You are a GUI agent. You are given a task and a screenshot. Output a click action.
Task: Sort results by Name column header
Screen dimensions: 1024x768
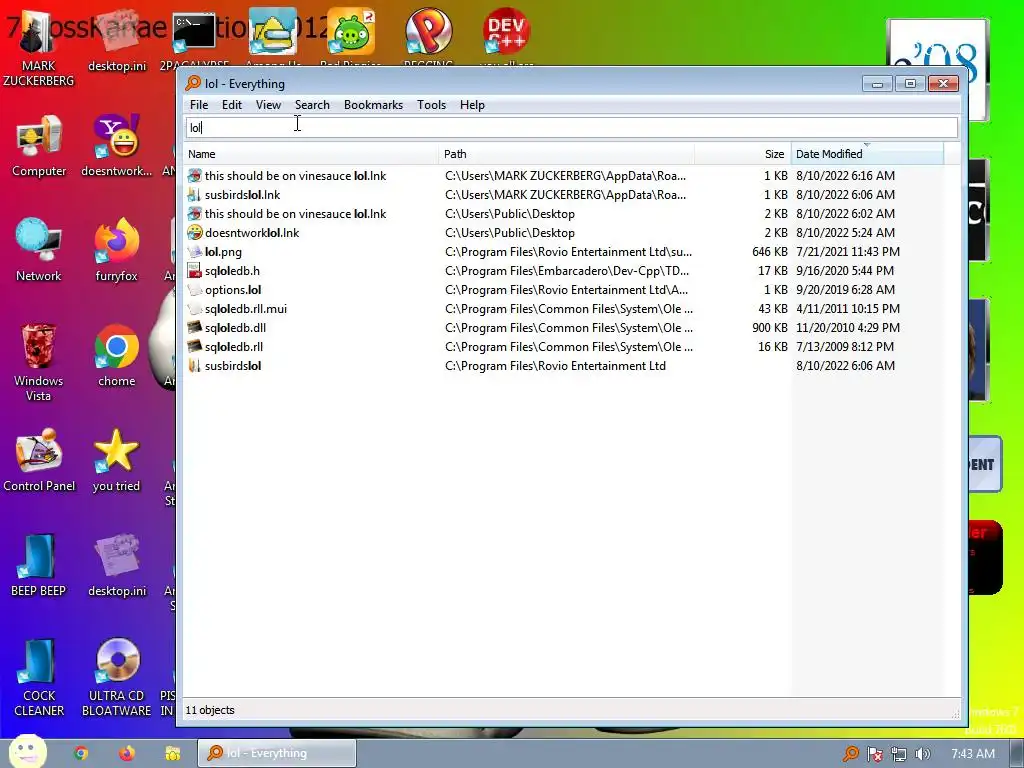(x=311, y=154)
